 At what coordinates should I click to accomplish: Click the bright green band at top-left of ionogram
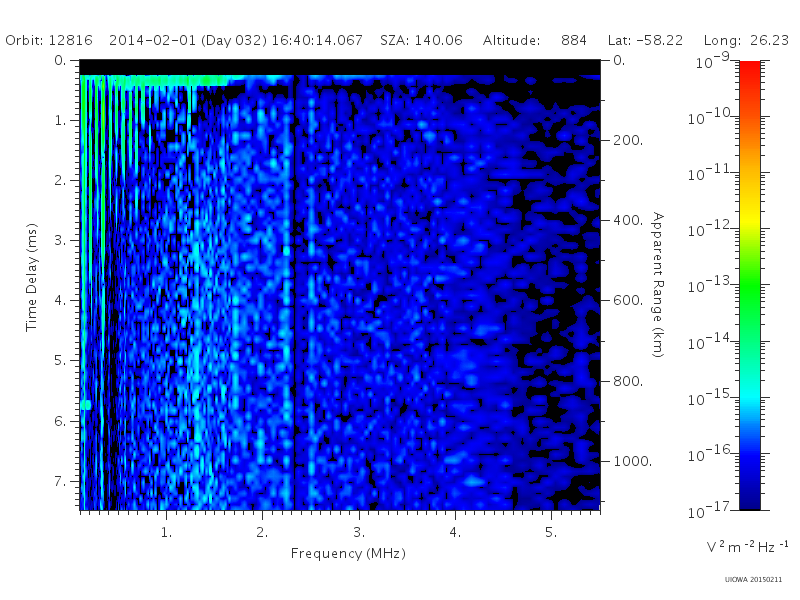[156, 80]
